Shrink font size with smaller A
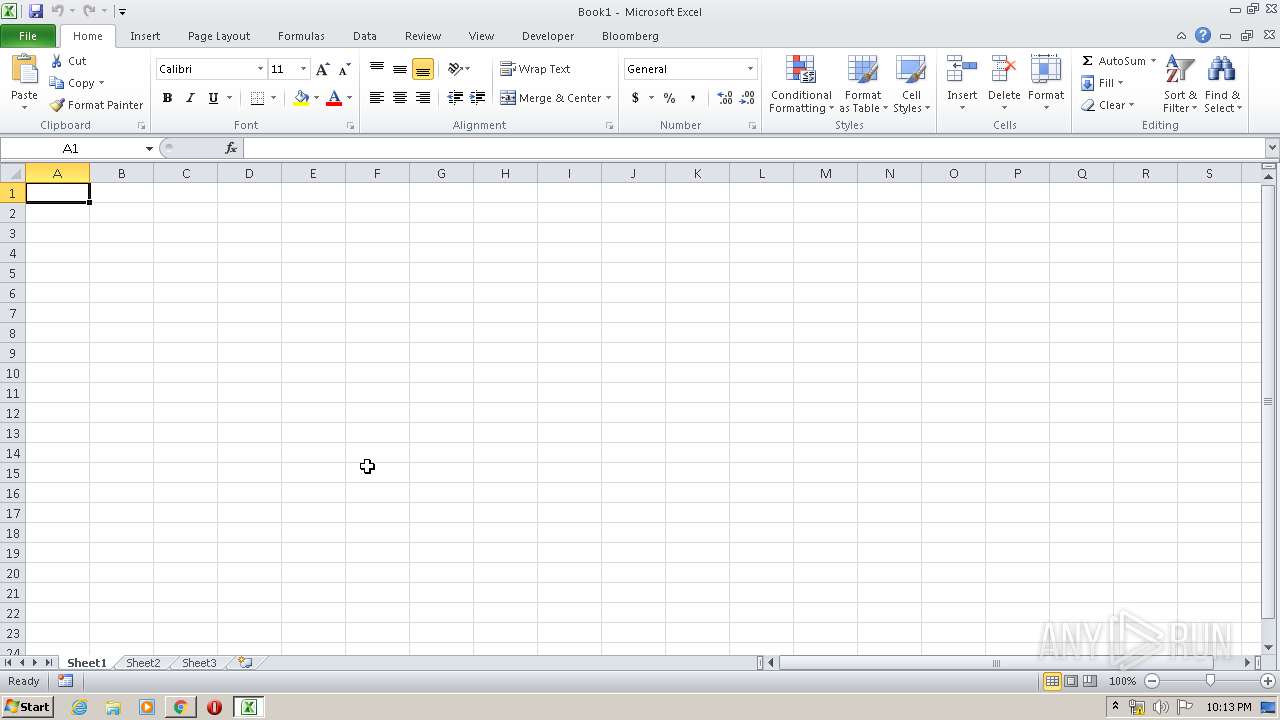Screen dimensions: 1280x720 point(344,69)
